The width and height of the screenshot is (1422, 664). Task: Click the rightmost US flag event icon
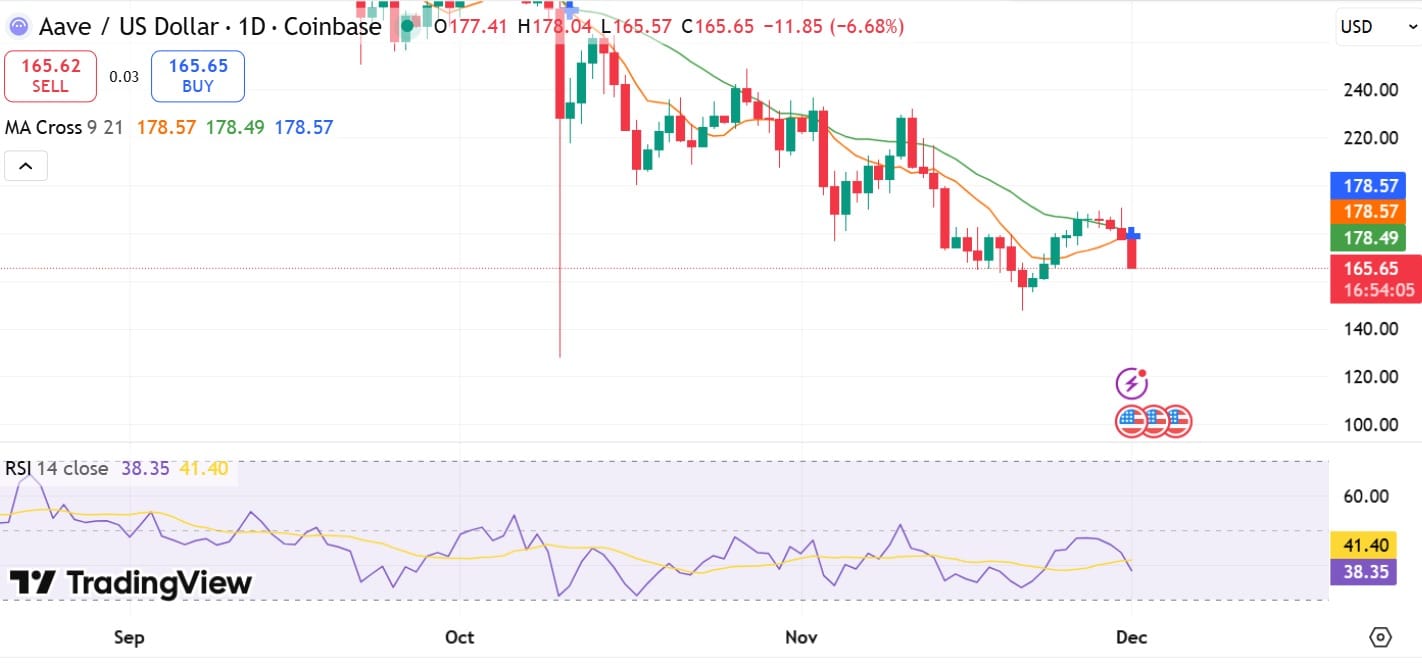click(x=1176, y=421)
